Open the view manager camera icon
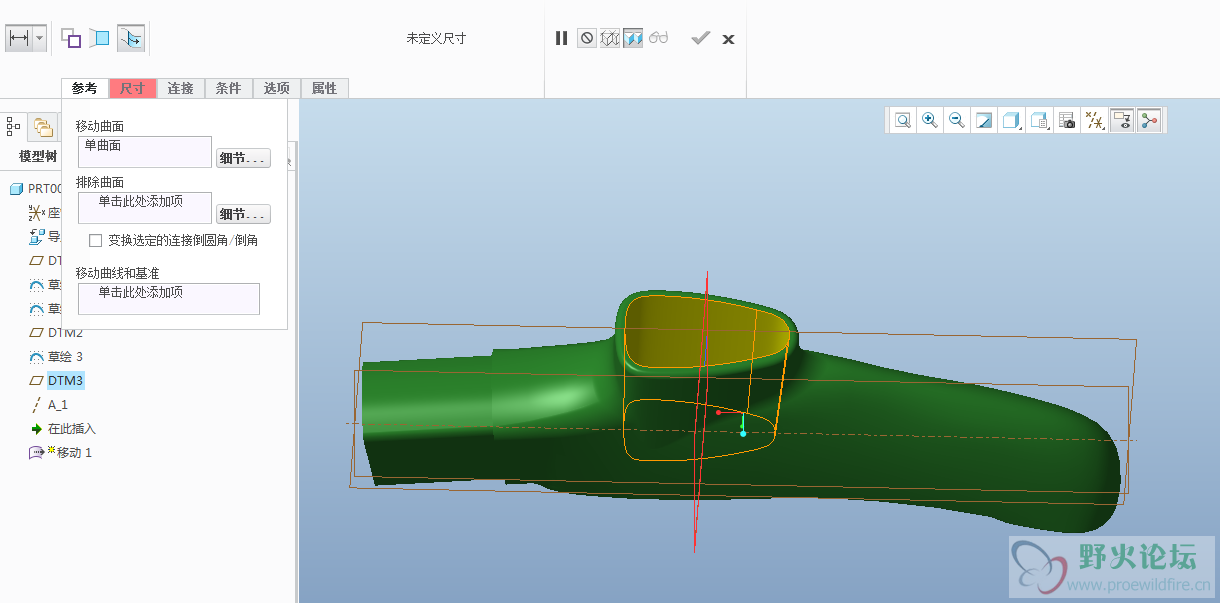This screenshot has height=603, width=1220. click(x=1067, y=121)
